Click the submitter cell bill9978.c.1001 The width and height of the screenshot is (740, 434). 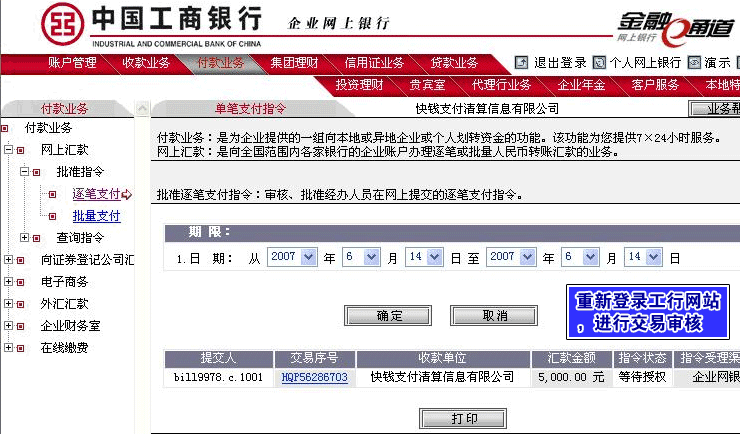tap(219, 377)
